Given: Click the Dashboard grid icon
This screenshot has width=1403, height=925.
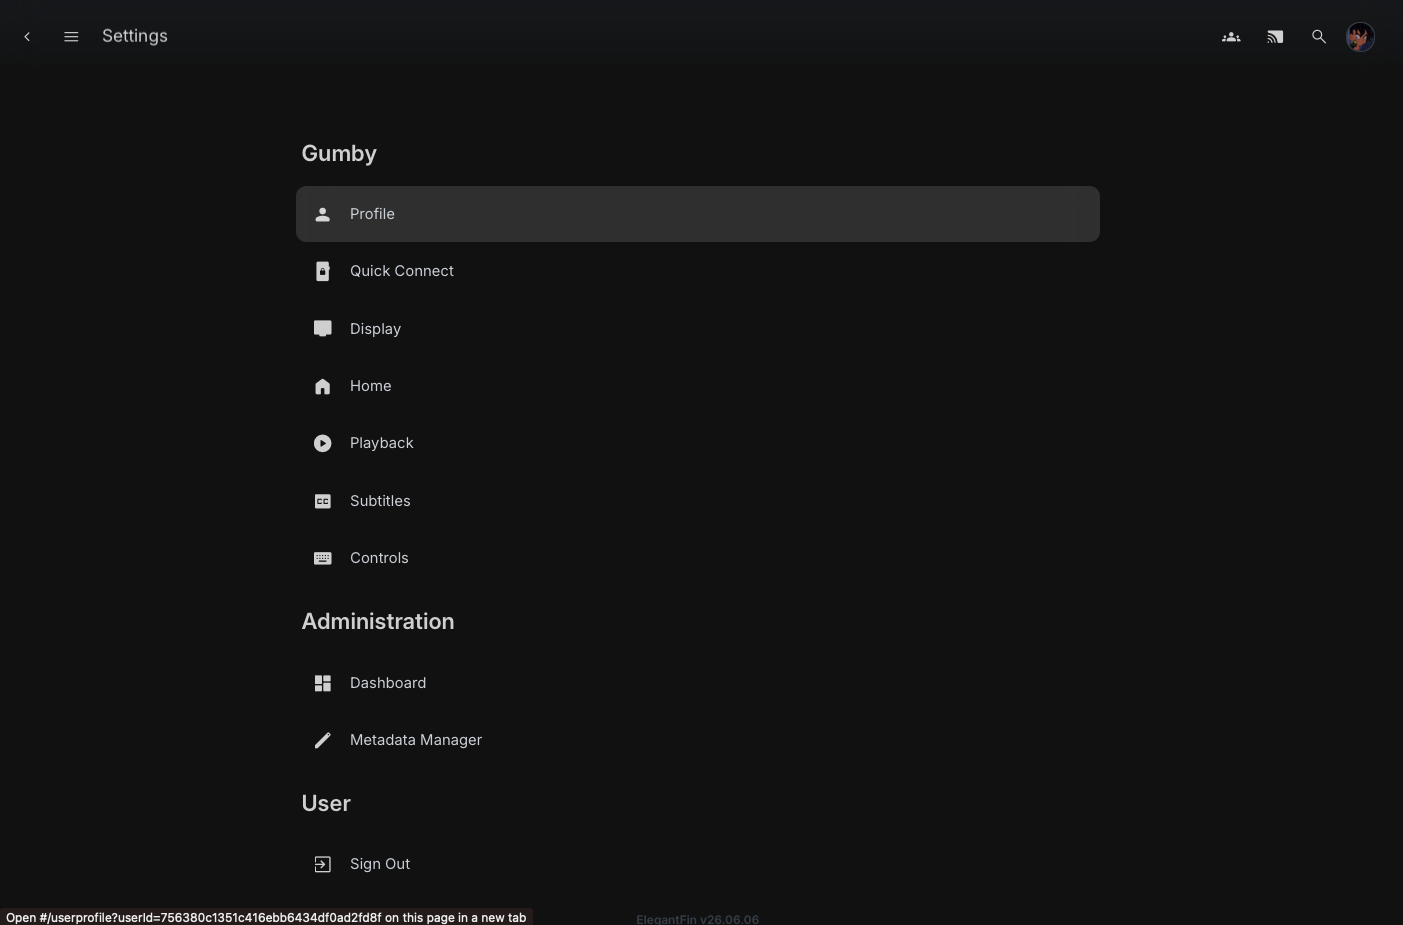Looking at the screenshot, I should click(x=323, y=683).
